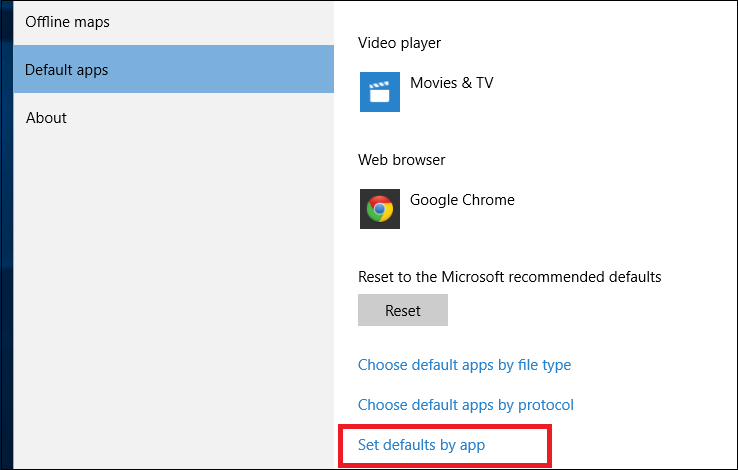738x470 pixels.
Task: Click the Google Chrome app name
Action: (x=462, y=200)
